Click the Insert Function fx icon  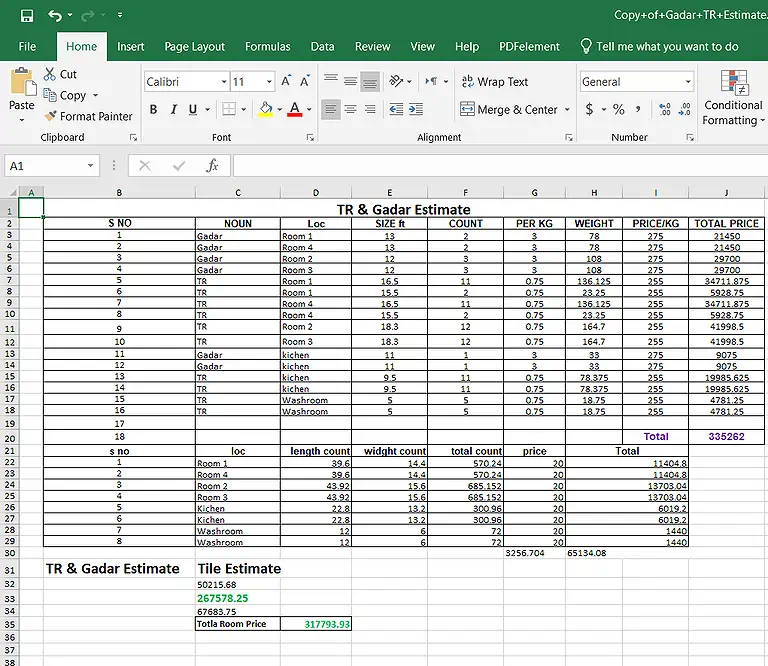[212, 166]
